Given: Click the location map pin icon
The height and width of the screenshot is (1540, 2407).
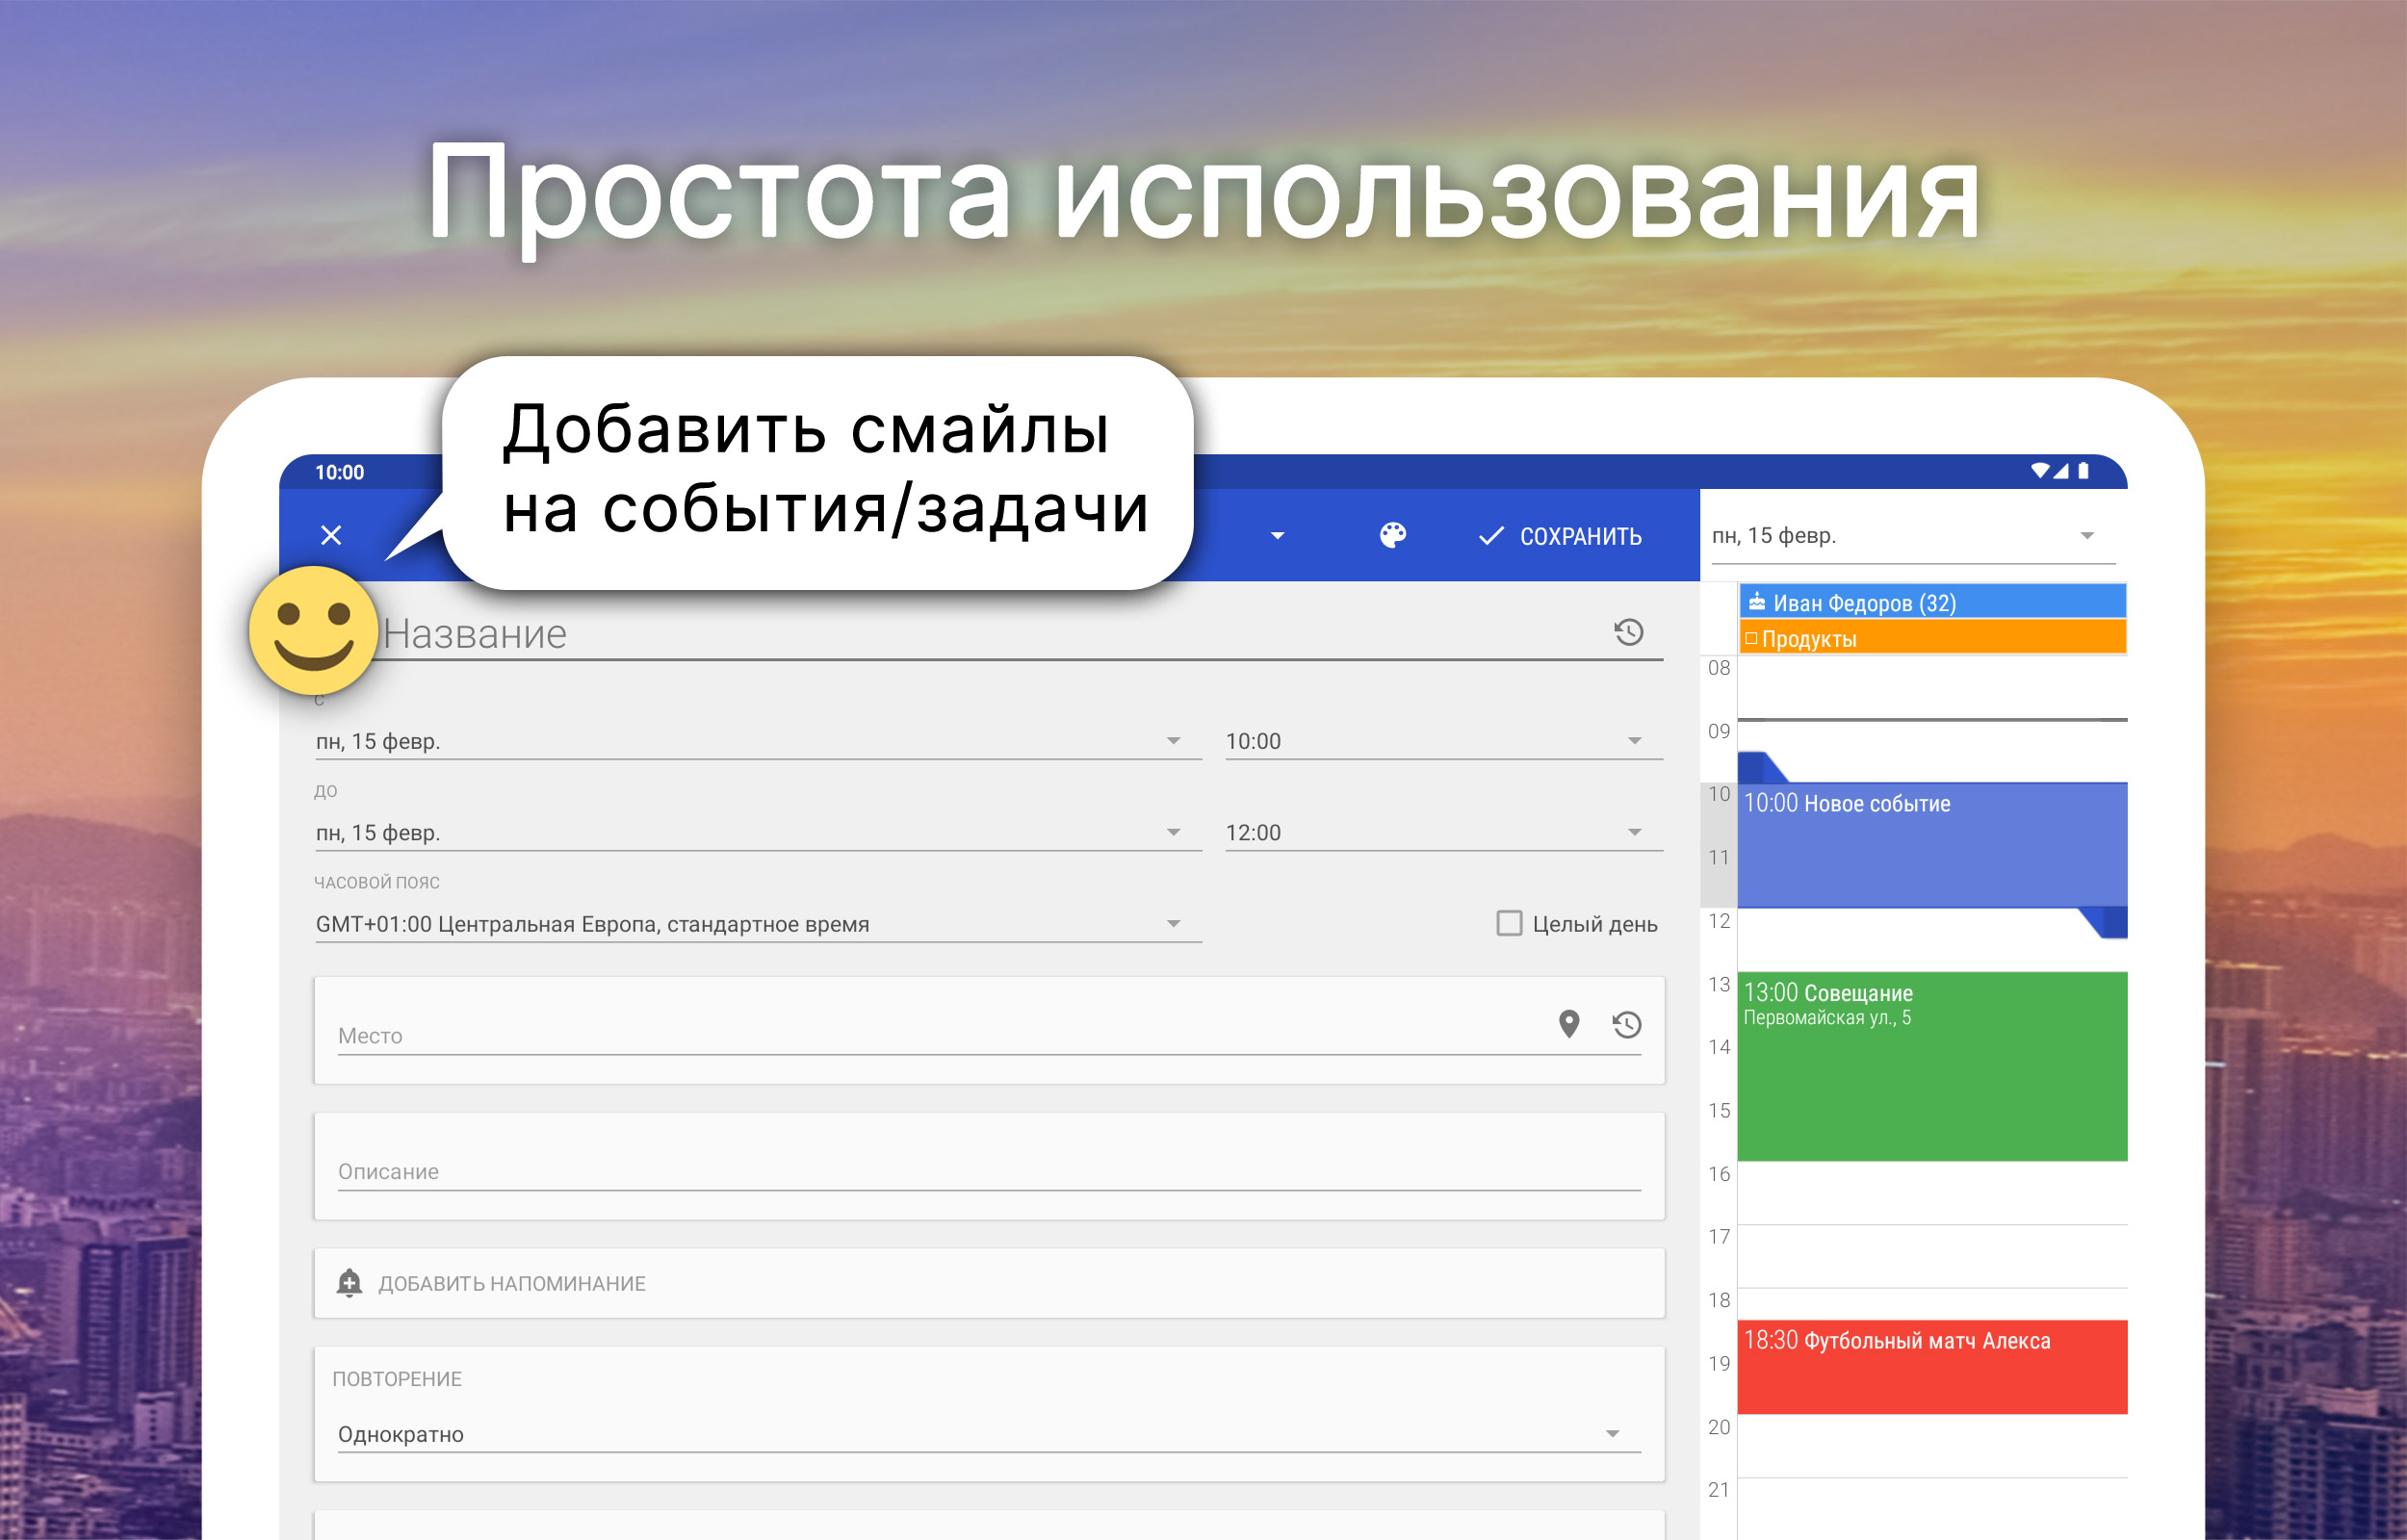Looking at the screenshot, I should [1568, 1024].
